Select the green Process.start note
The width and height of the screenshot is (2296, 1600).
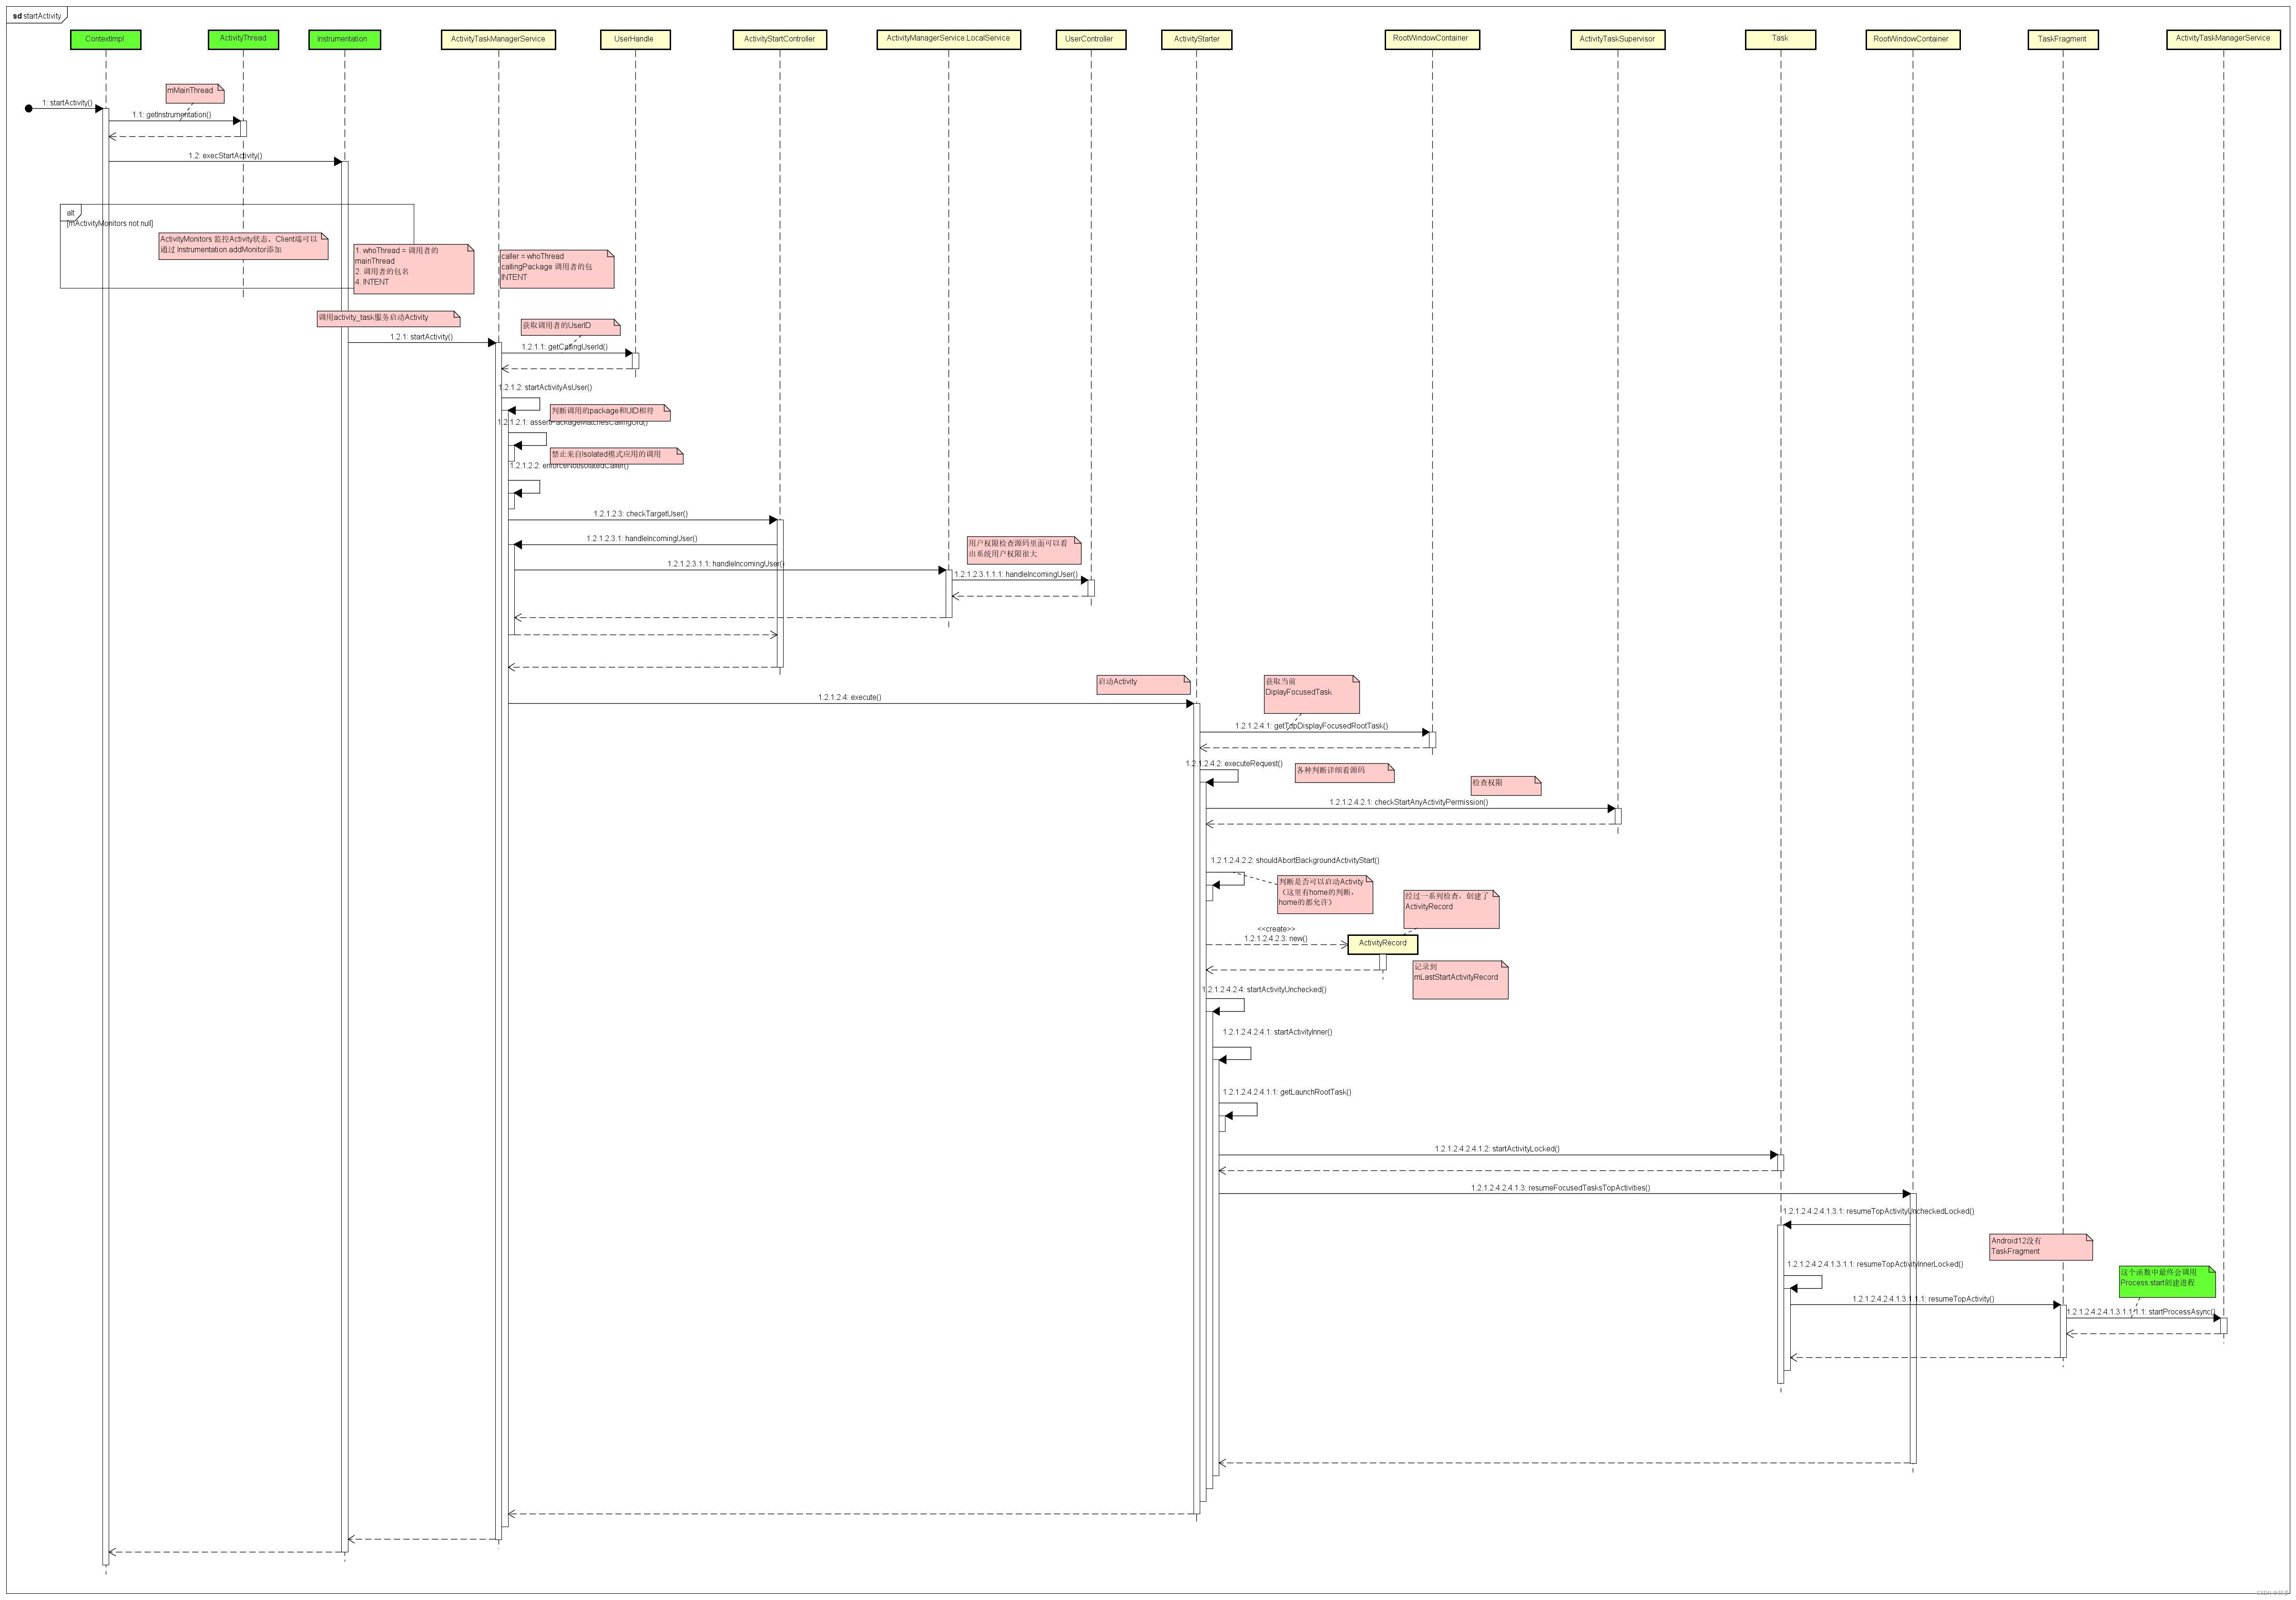point(2166,1281)
